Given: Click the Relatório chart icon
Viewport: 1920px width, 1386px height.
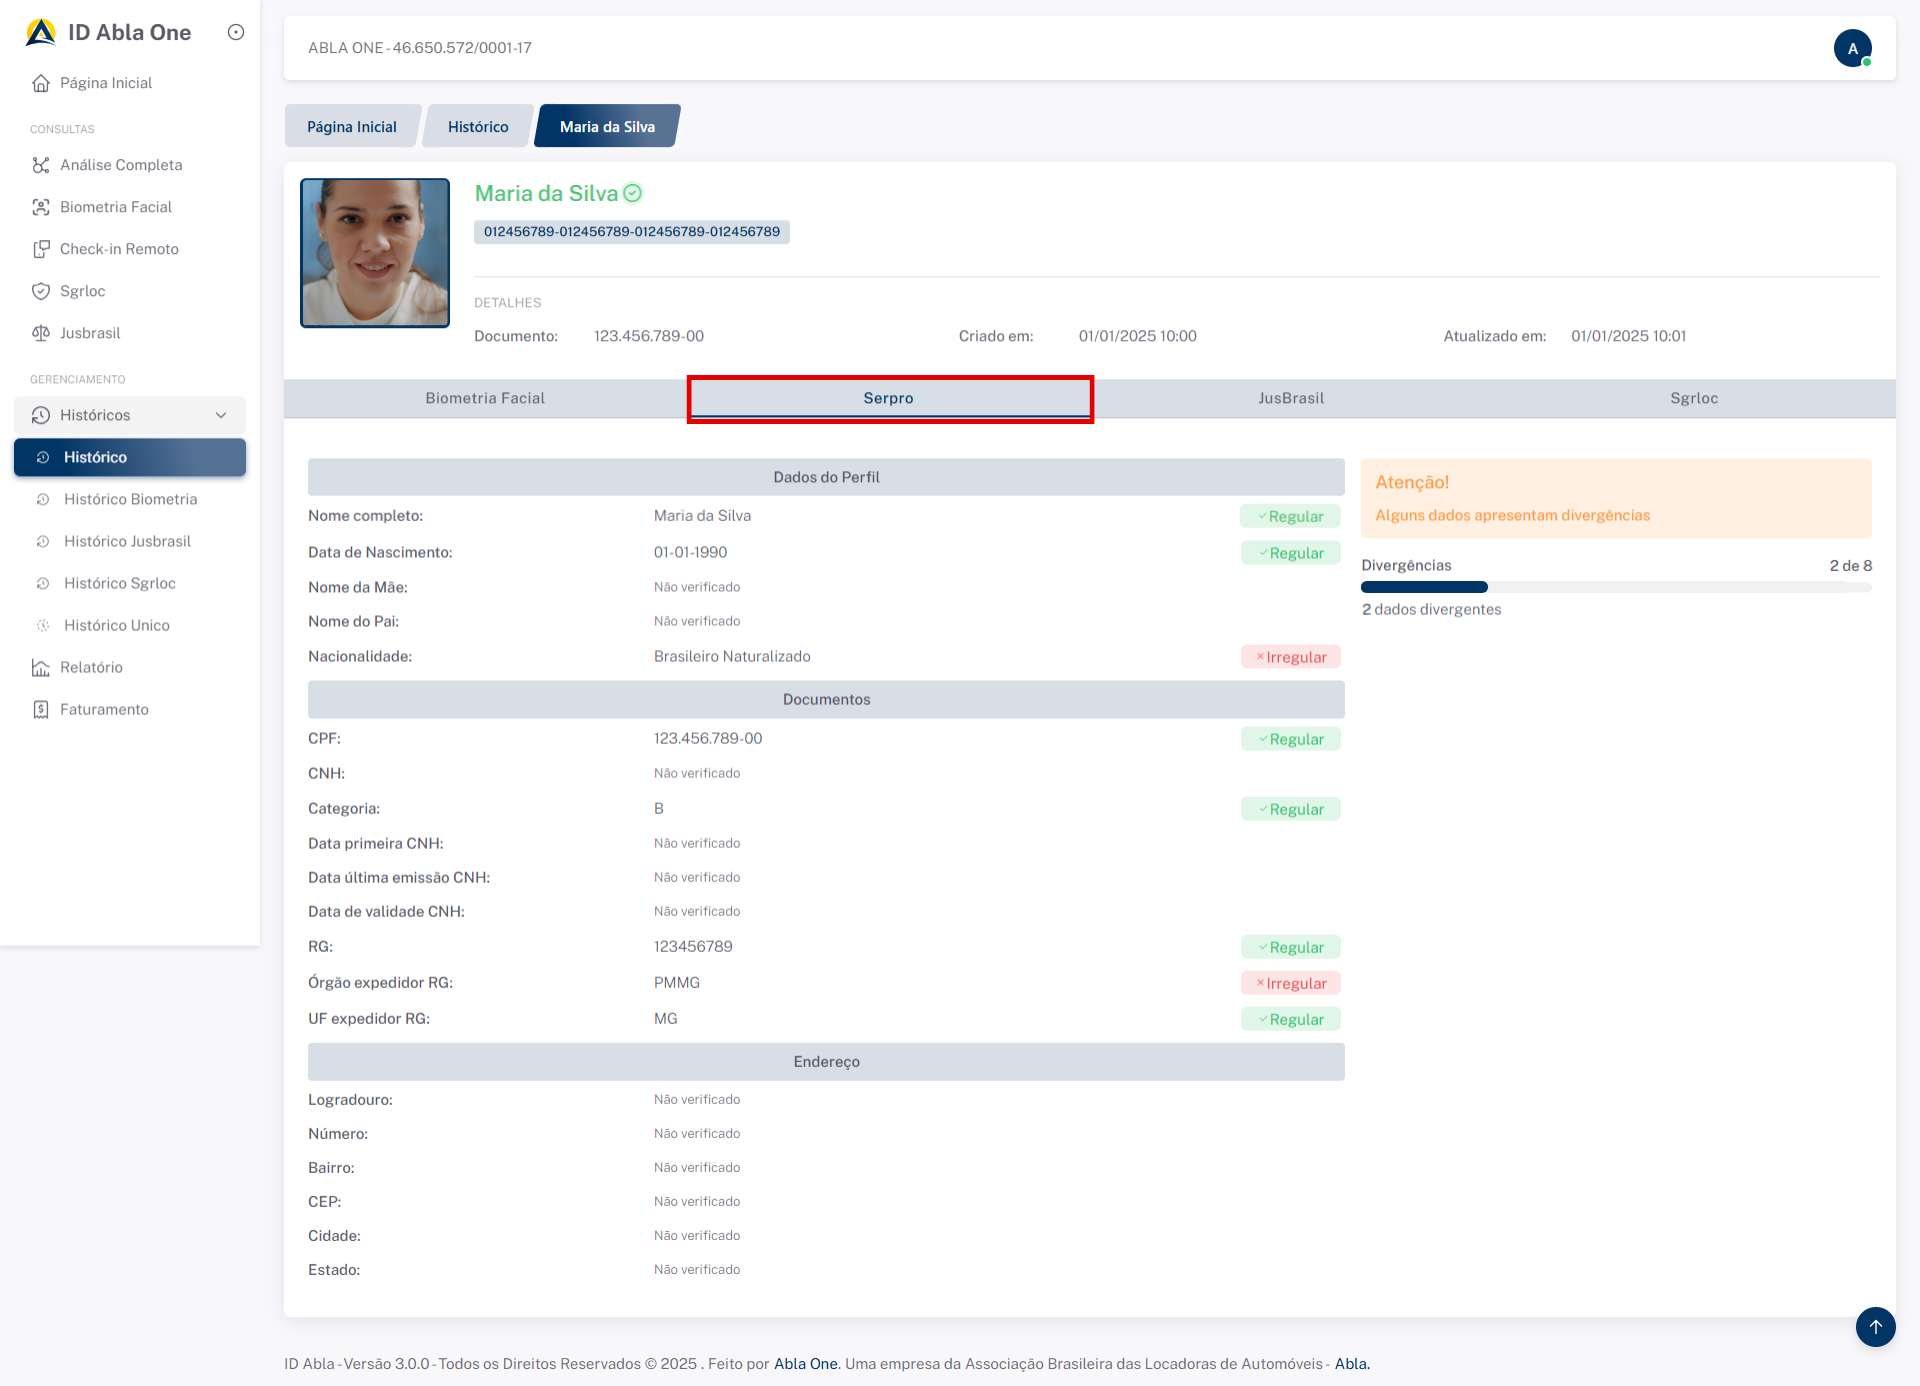Looking at the screenshot, I should (x=41, y=667).
